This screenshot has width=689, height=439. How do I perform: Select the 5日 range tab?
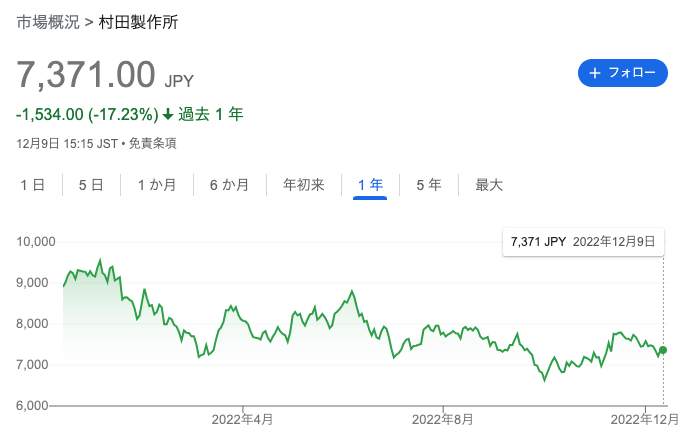[91, 185]
